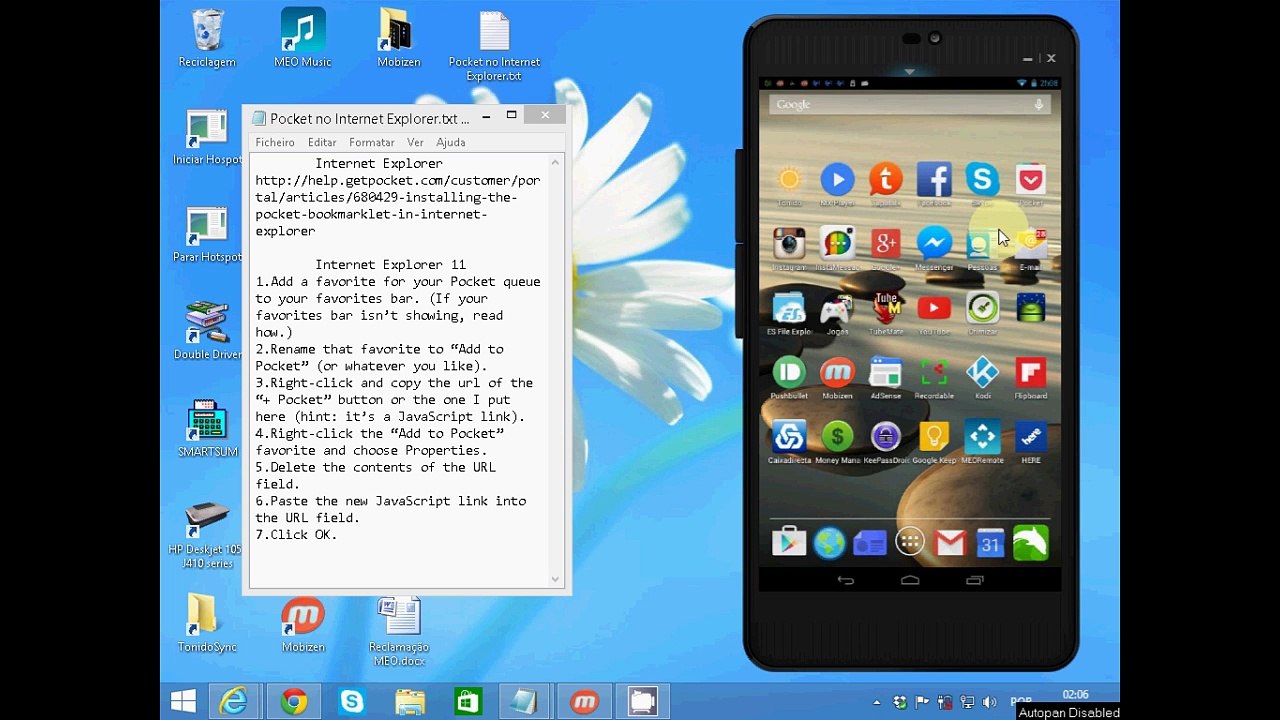
Task: Tap the Caixadirecta banking app
Action: 789,436
